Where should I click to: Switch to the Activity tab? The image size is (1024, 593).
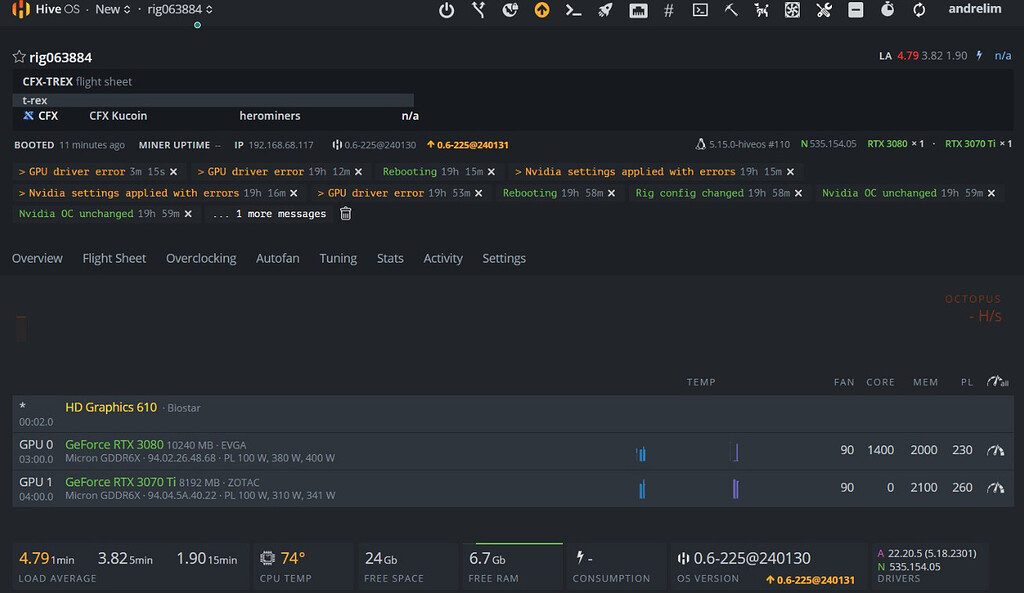tap(443, 258)
